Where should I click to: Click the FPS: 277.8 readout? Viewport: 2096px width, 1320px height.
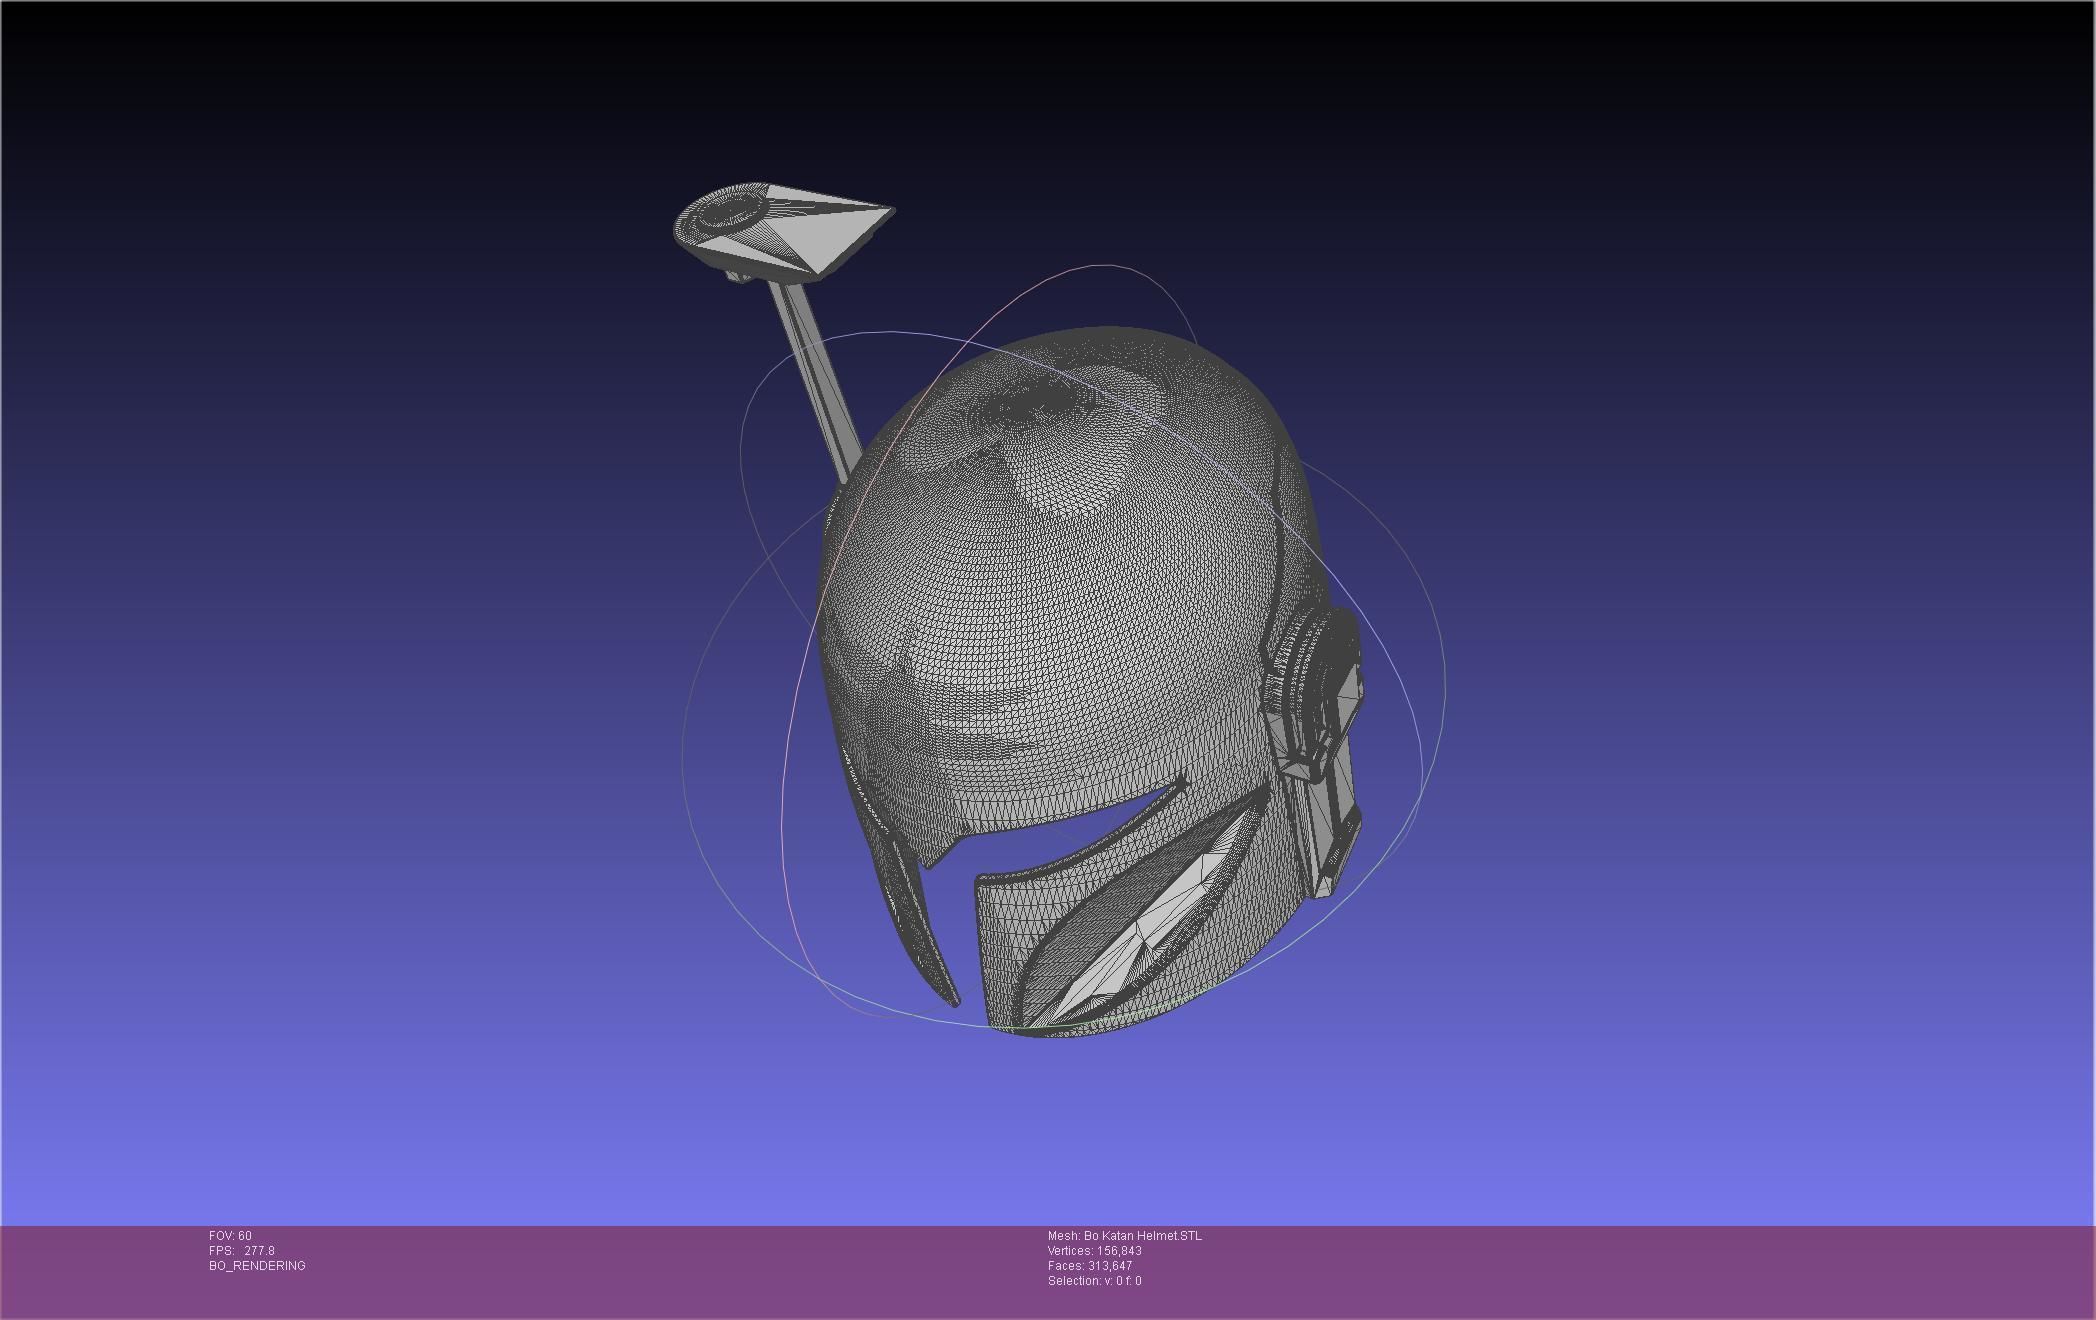pyautogui.click(x=241, y=1251)
